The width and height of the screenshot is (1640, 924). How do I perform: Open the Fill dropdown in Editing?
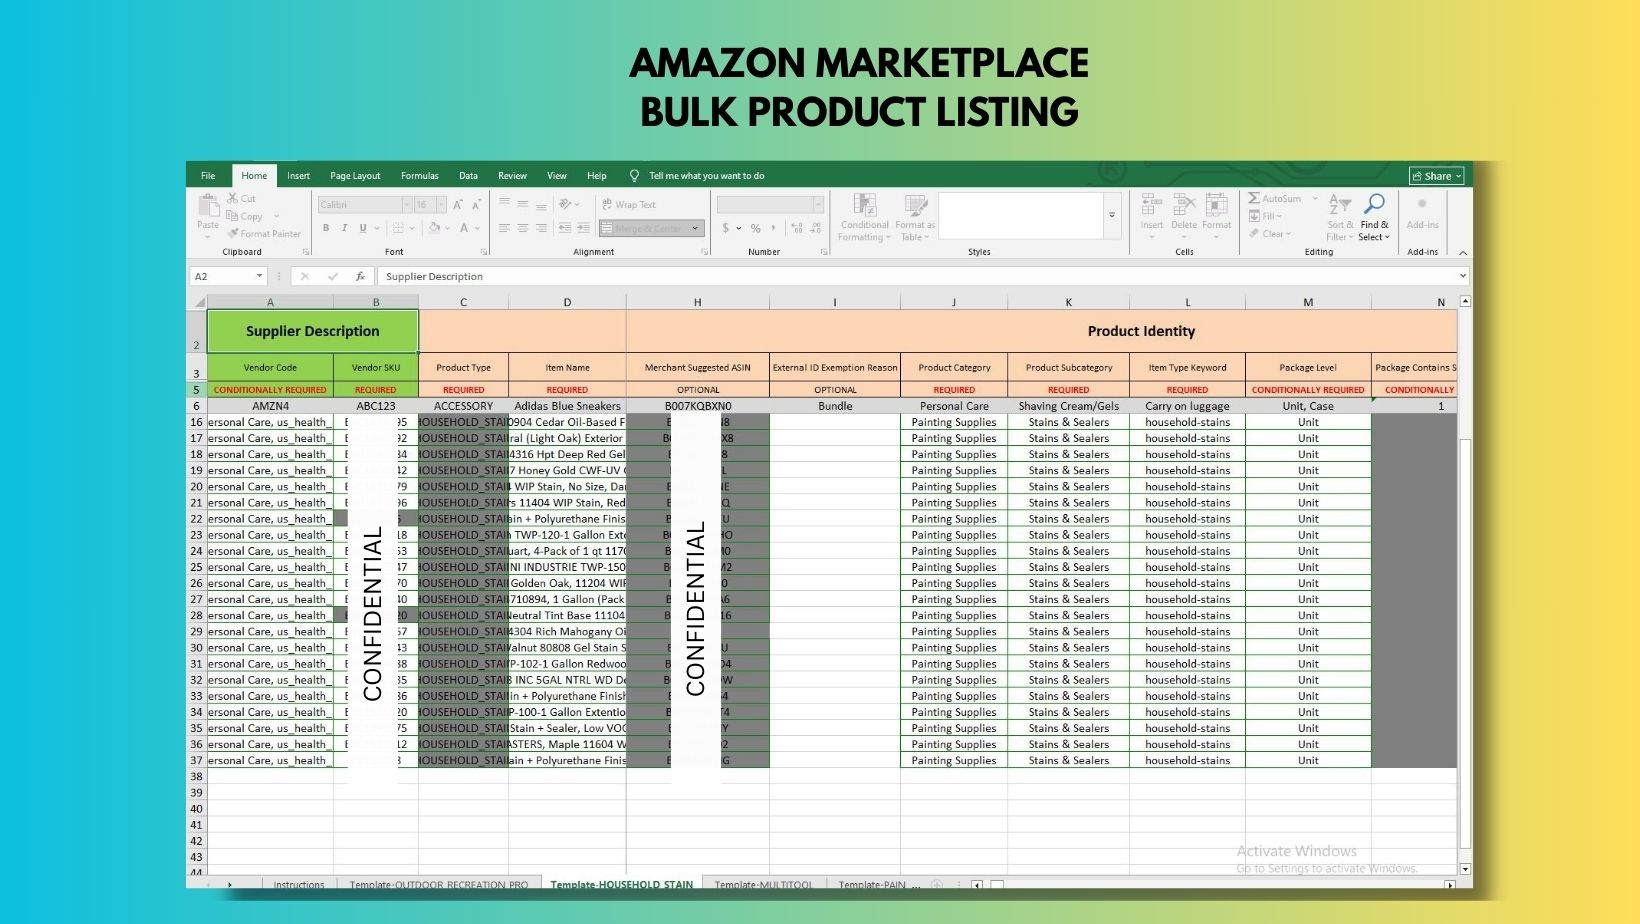1265,216
